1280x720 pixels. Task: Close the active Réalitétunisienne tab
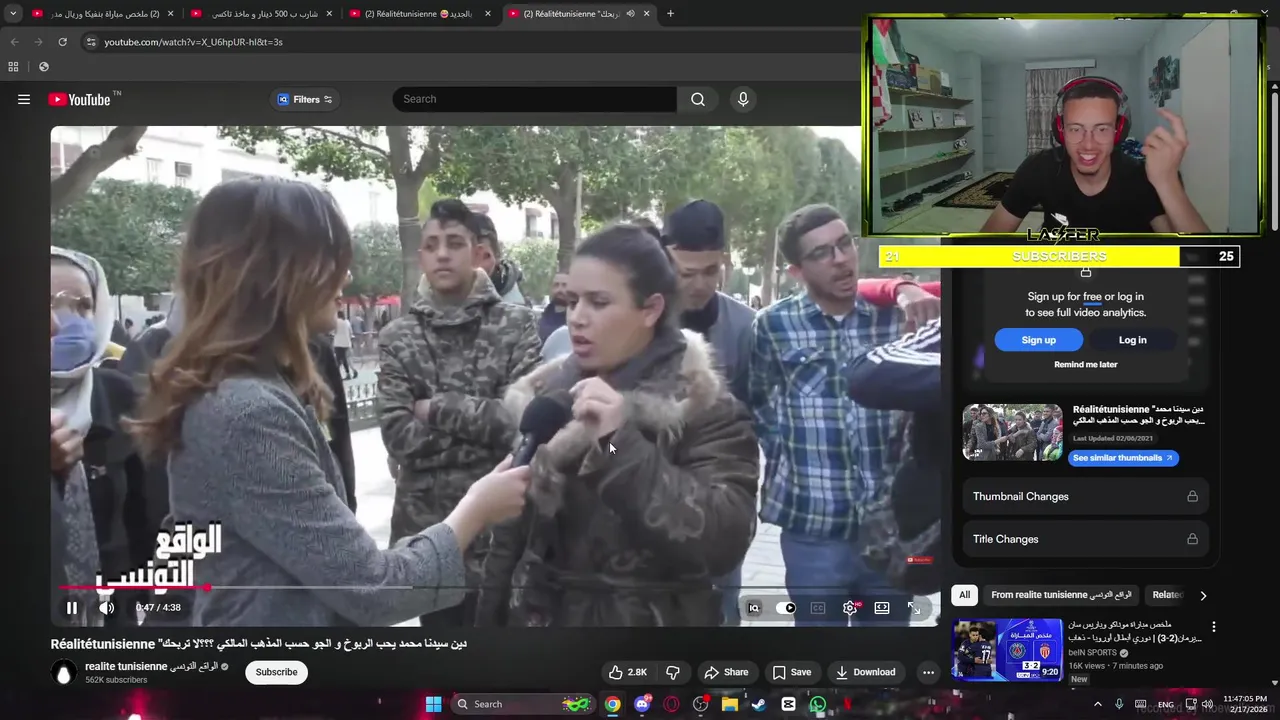[647, 14]
